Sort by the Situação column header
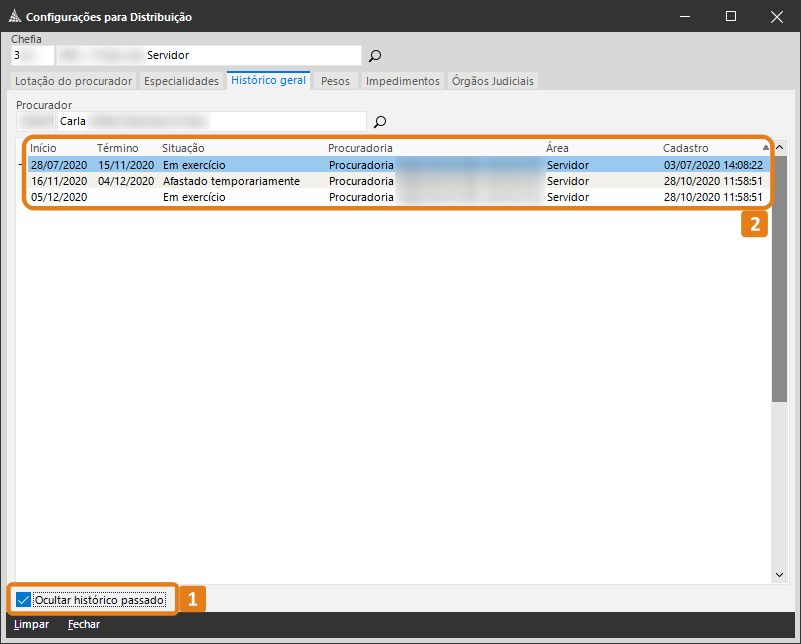Image resolution: width=801 pixels, height=644 pixels. click(183, 148)
